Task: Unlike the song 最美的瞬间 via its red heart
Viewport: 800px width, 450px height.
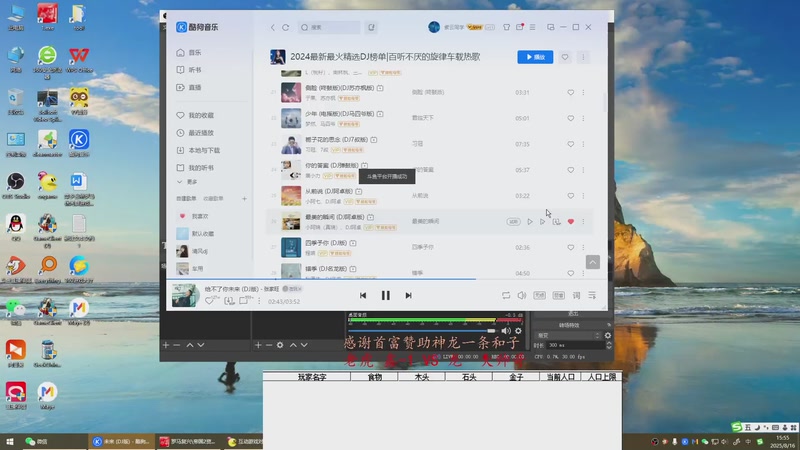Action: coord(570,221)
